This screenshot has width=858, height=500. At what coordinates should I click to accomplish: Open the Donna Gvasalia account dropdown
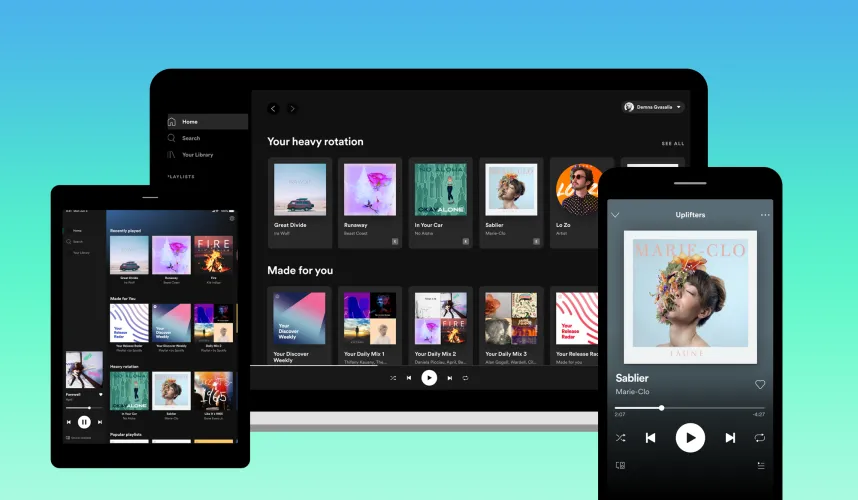tap(653, 107)
